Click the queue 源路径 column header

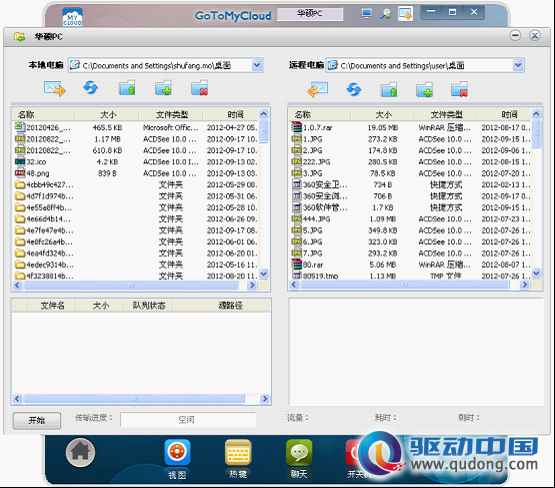pyautogui.click(x=222, y=305)
